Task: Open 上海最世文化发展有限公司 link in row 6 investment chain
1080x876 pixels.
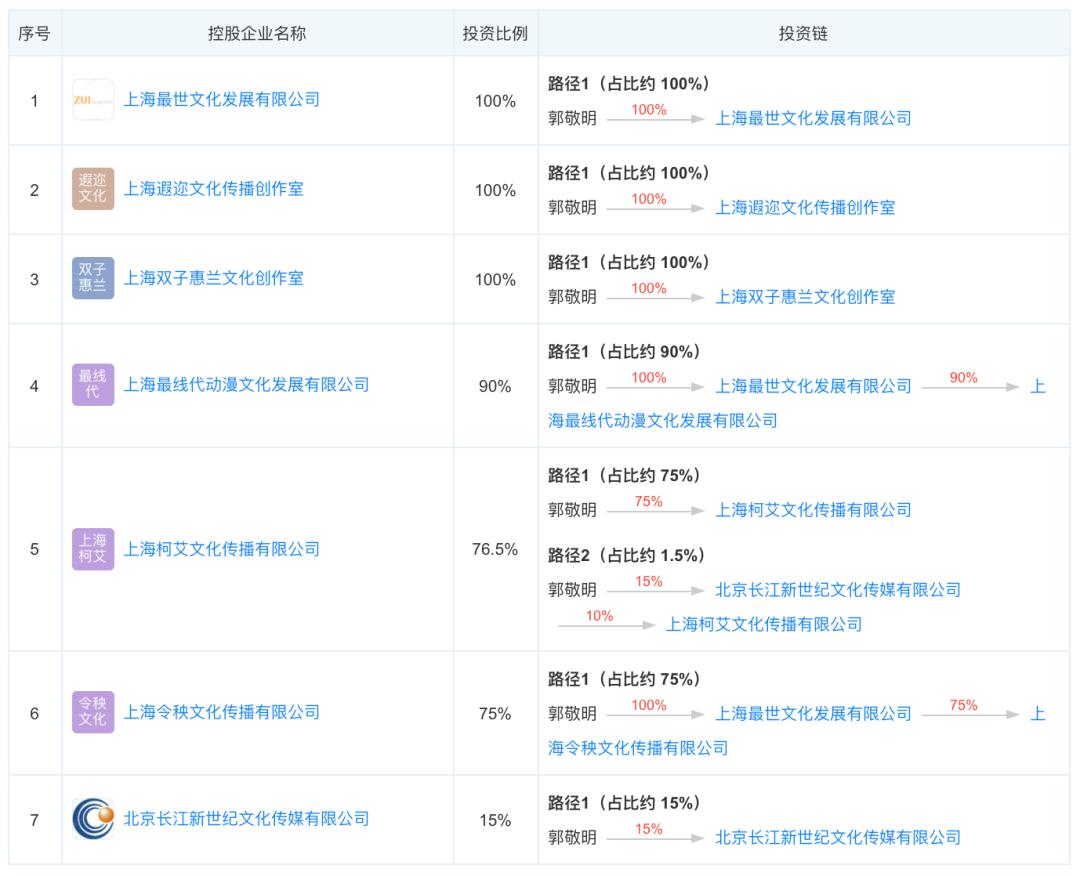Action: 813,714
